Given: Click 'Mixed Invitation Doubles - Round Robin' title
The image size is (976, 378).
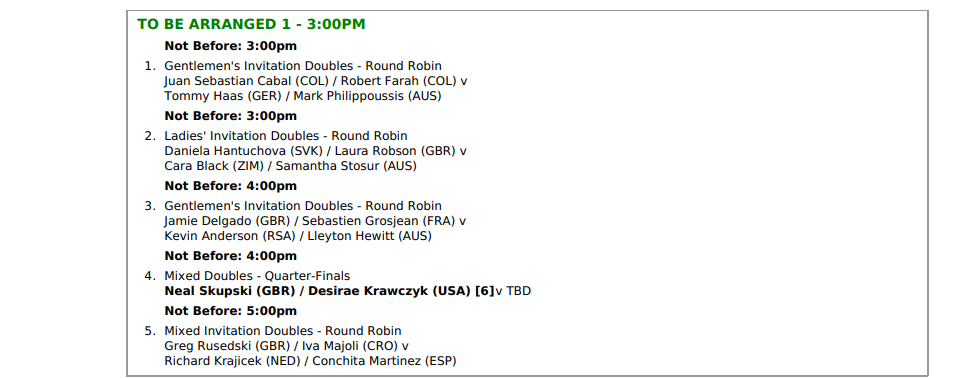Looking at the screenshot, I should pos(283,331).
